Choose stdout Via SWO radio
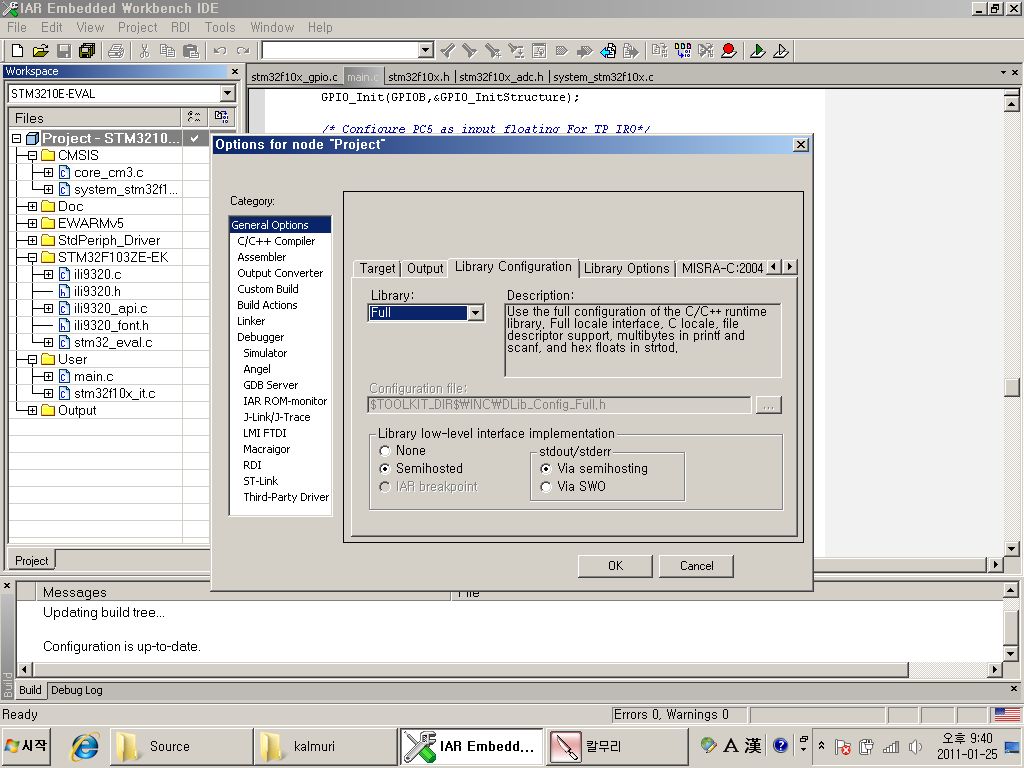The width and height of the screenshot is (1024, 768). 546,487
